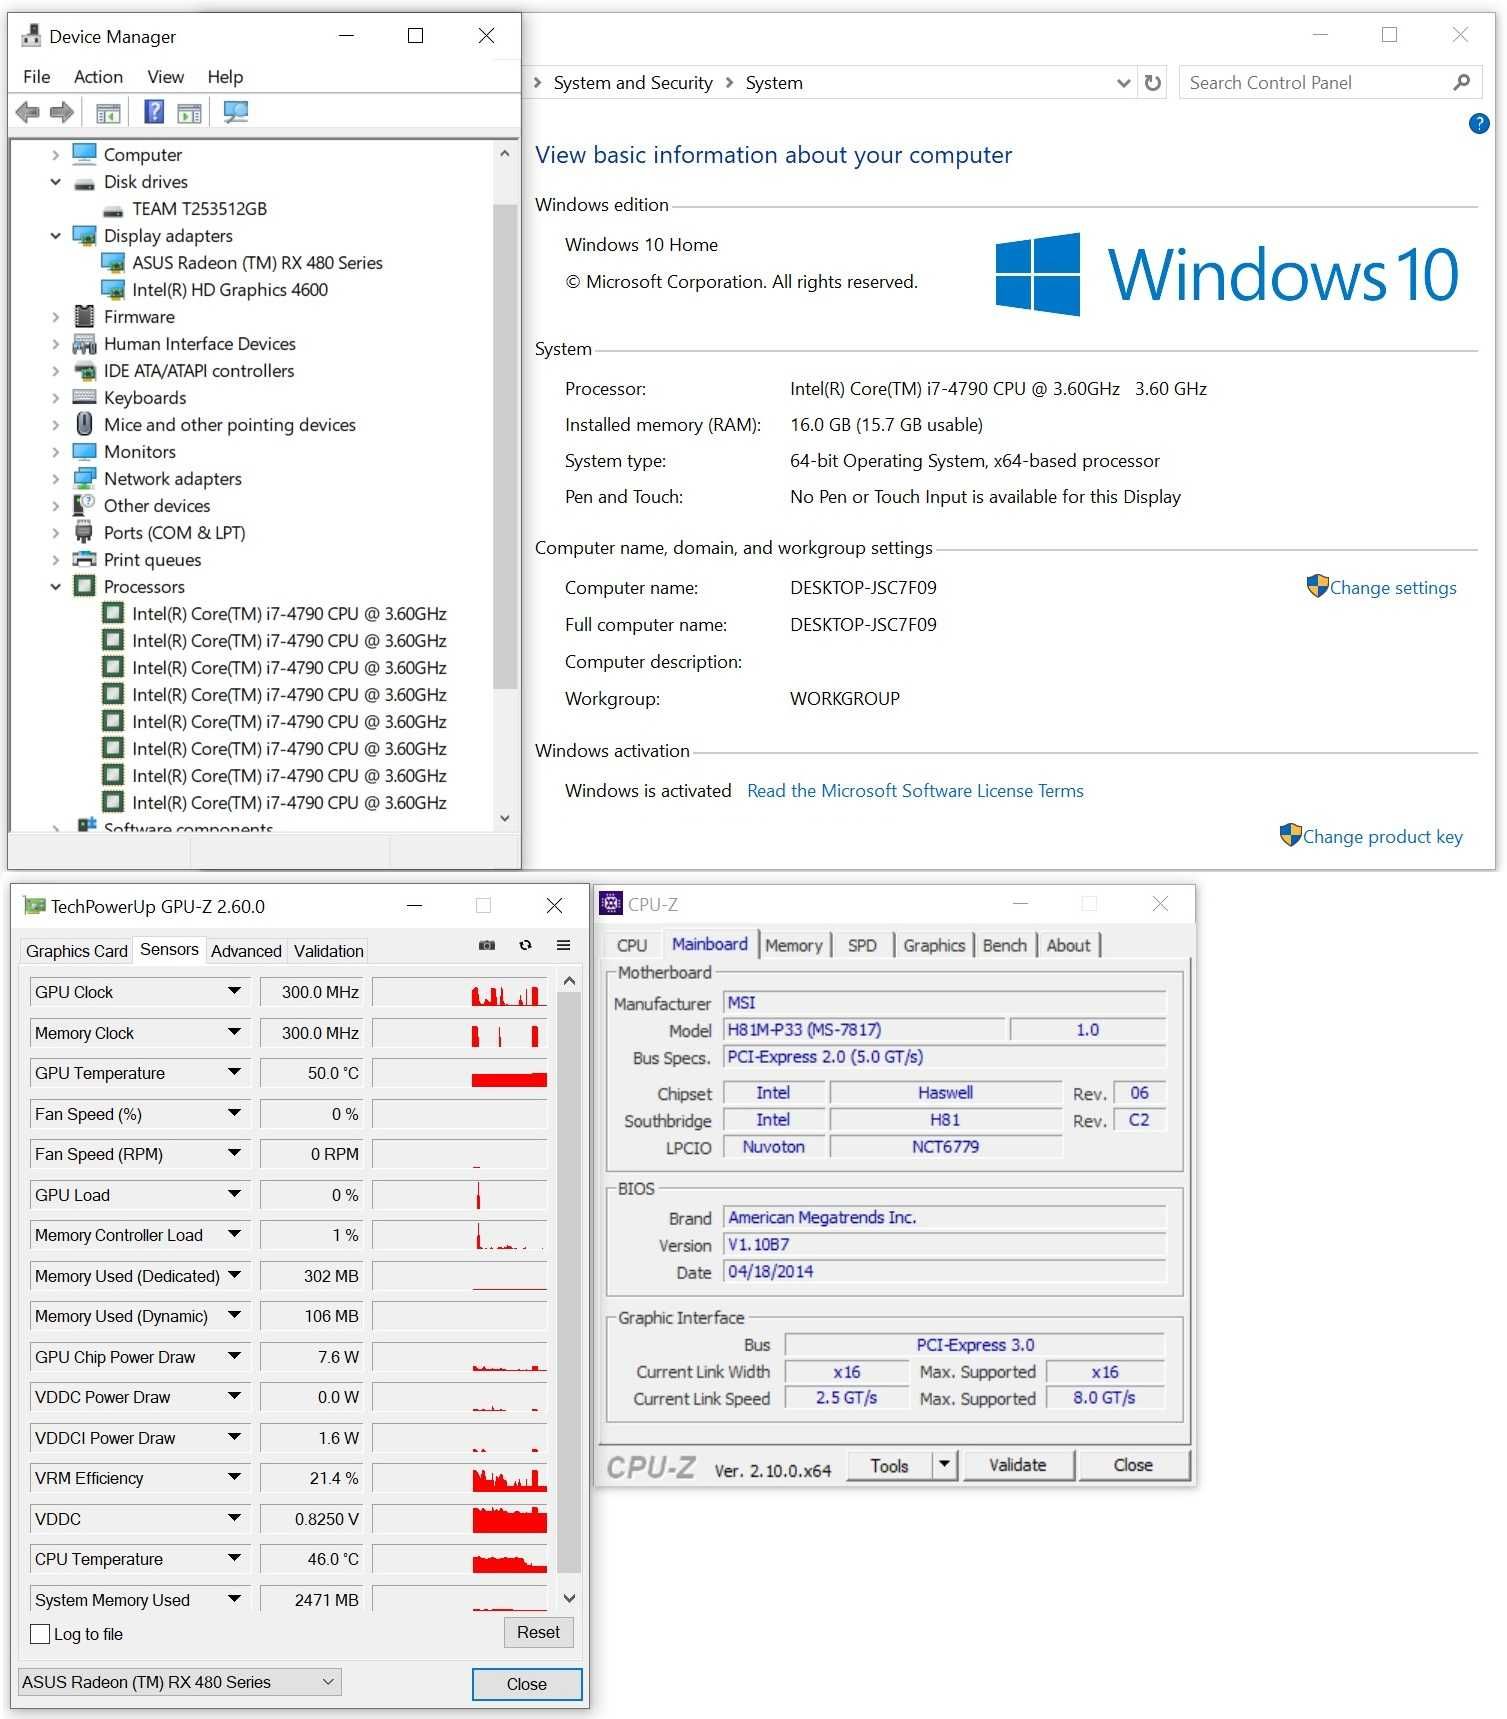Open CPU-Z Tools dropdown arrow

(945, 1465)
